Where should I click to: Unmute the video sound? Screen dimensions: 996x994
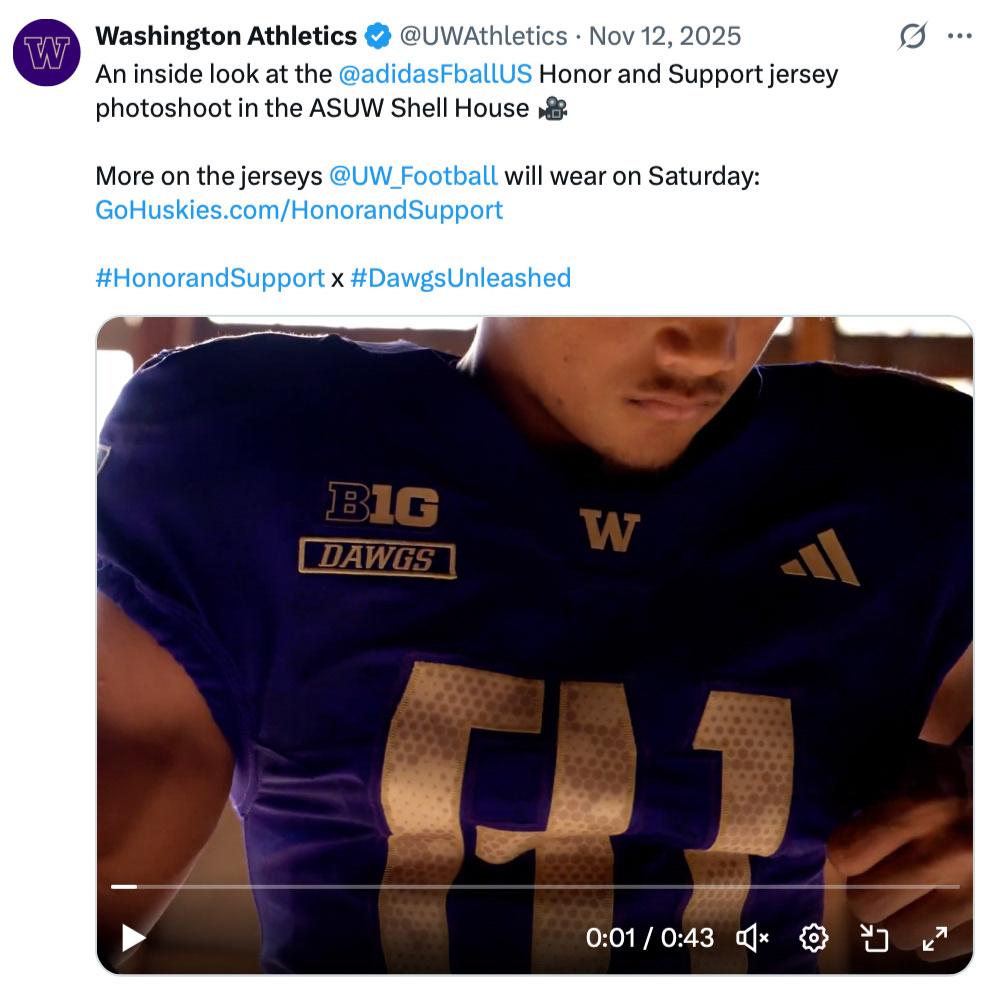(752, 937)
